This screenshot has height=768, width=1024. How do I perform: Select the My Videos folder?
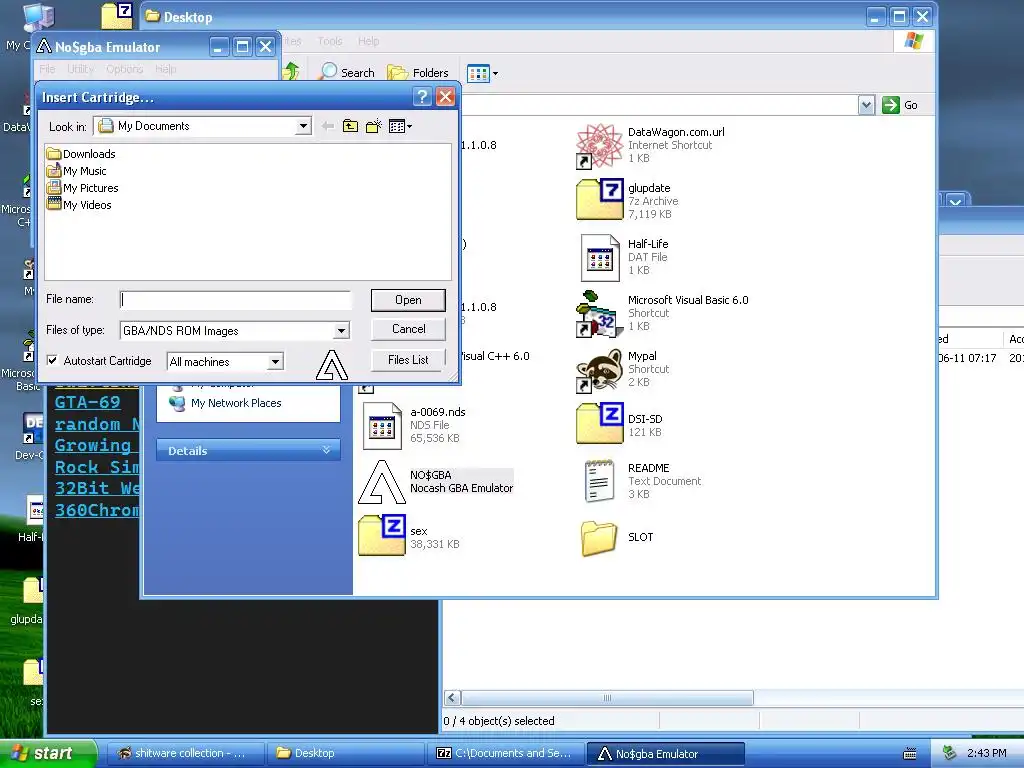pyautogui.click(x=79, y=205)
